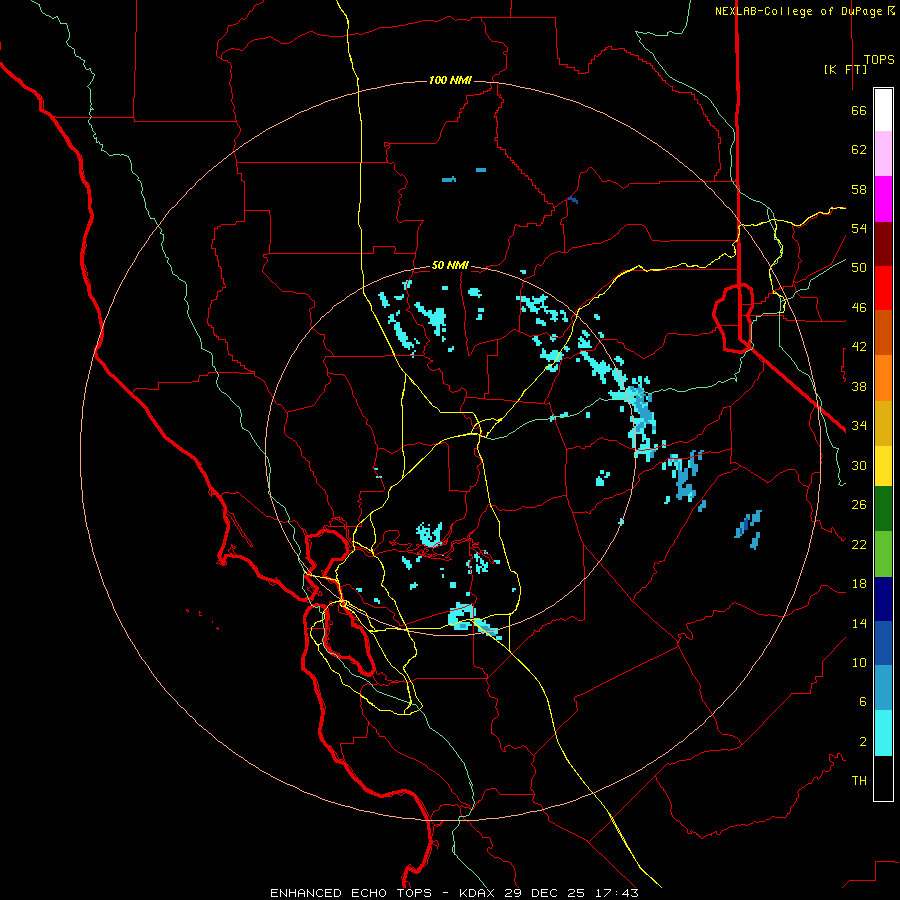
Task: Click the 'NEXLAB-College of DuPage' credit text
Action: tap(798, 11)
